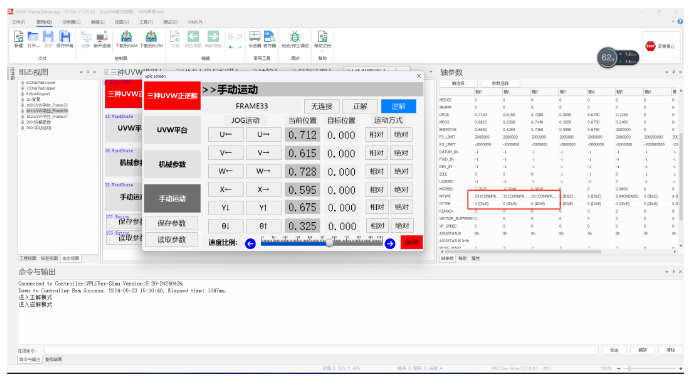Click the disconnect controller icon
Image resolution: width=690 pixels, height=380 pixels.
point(102,37)
